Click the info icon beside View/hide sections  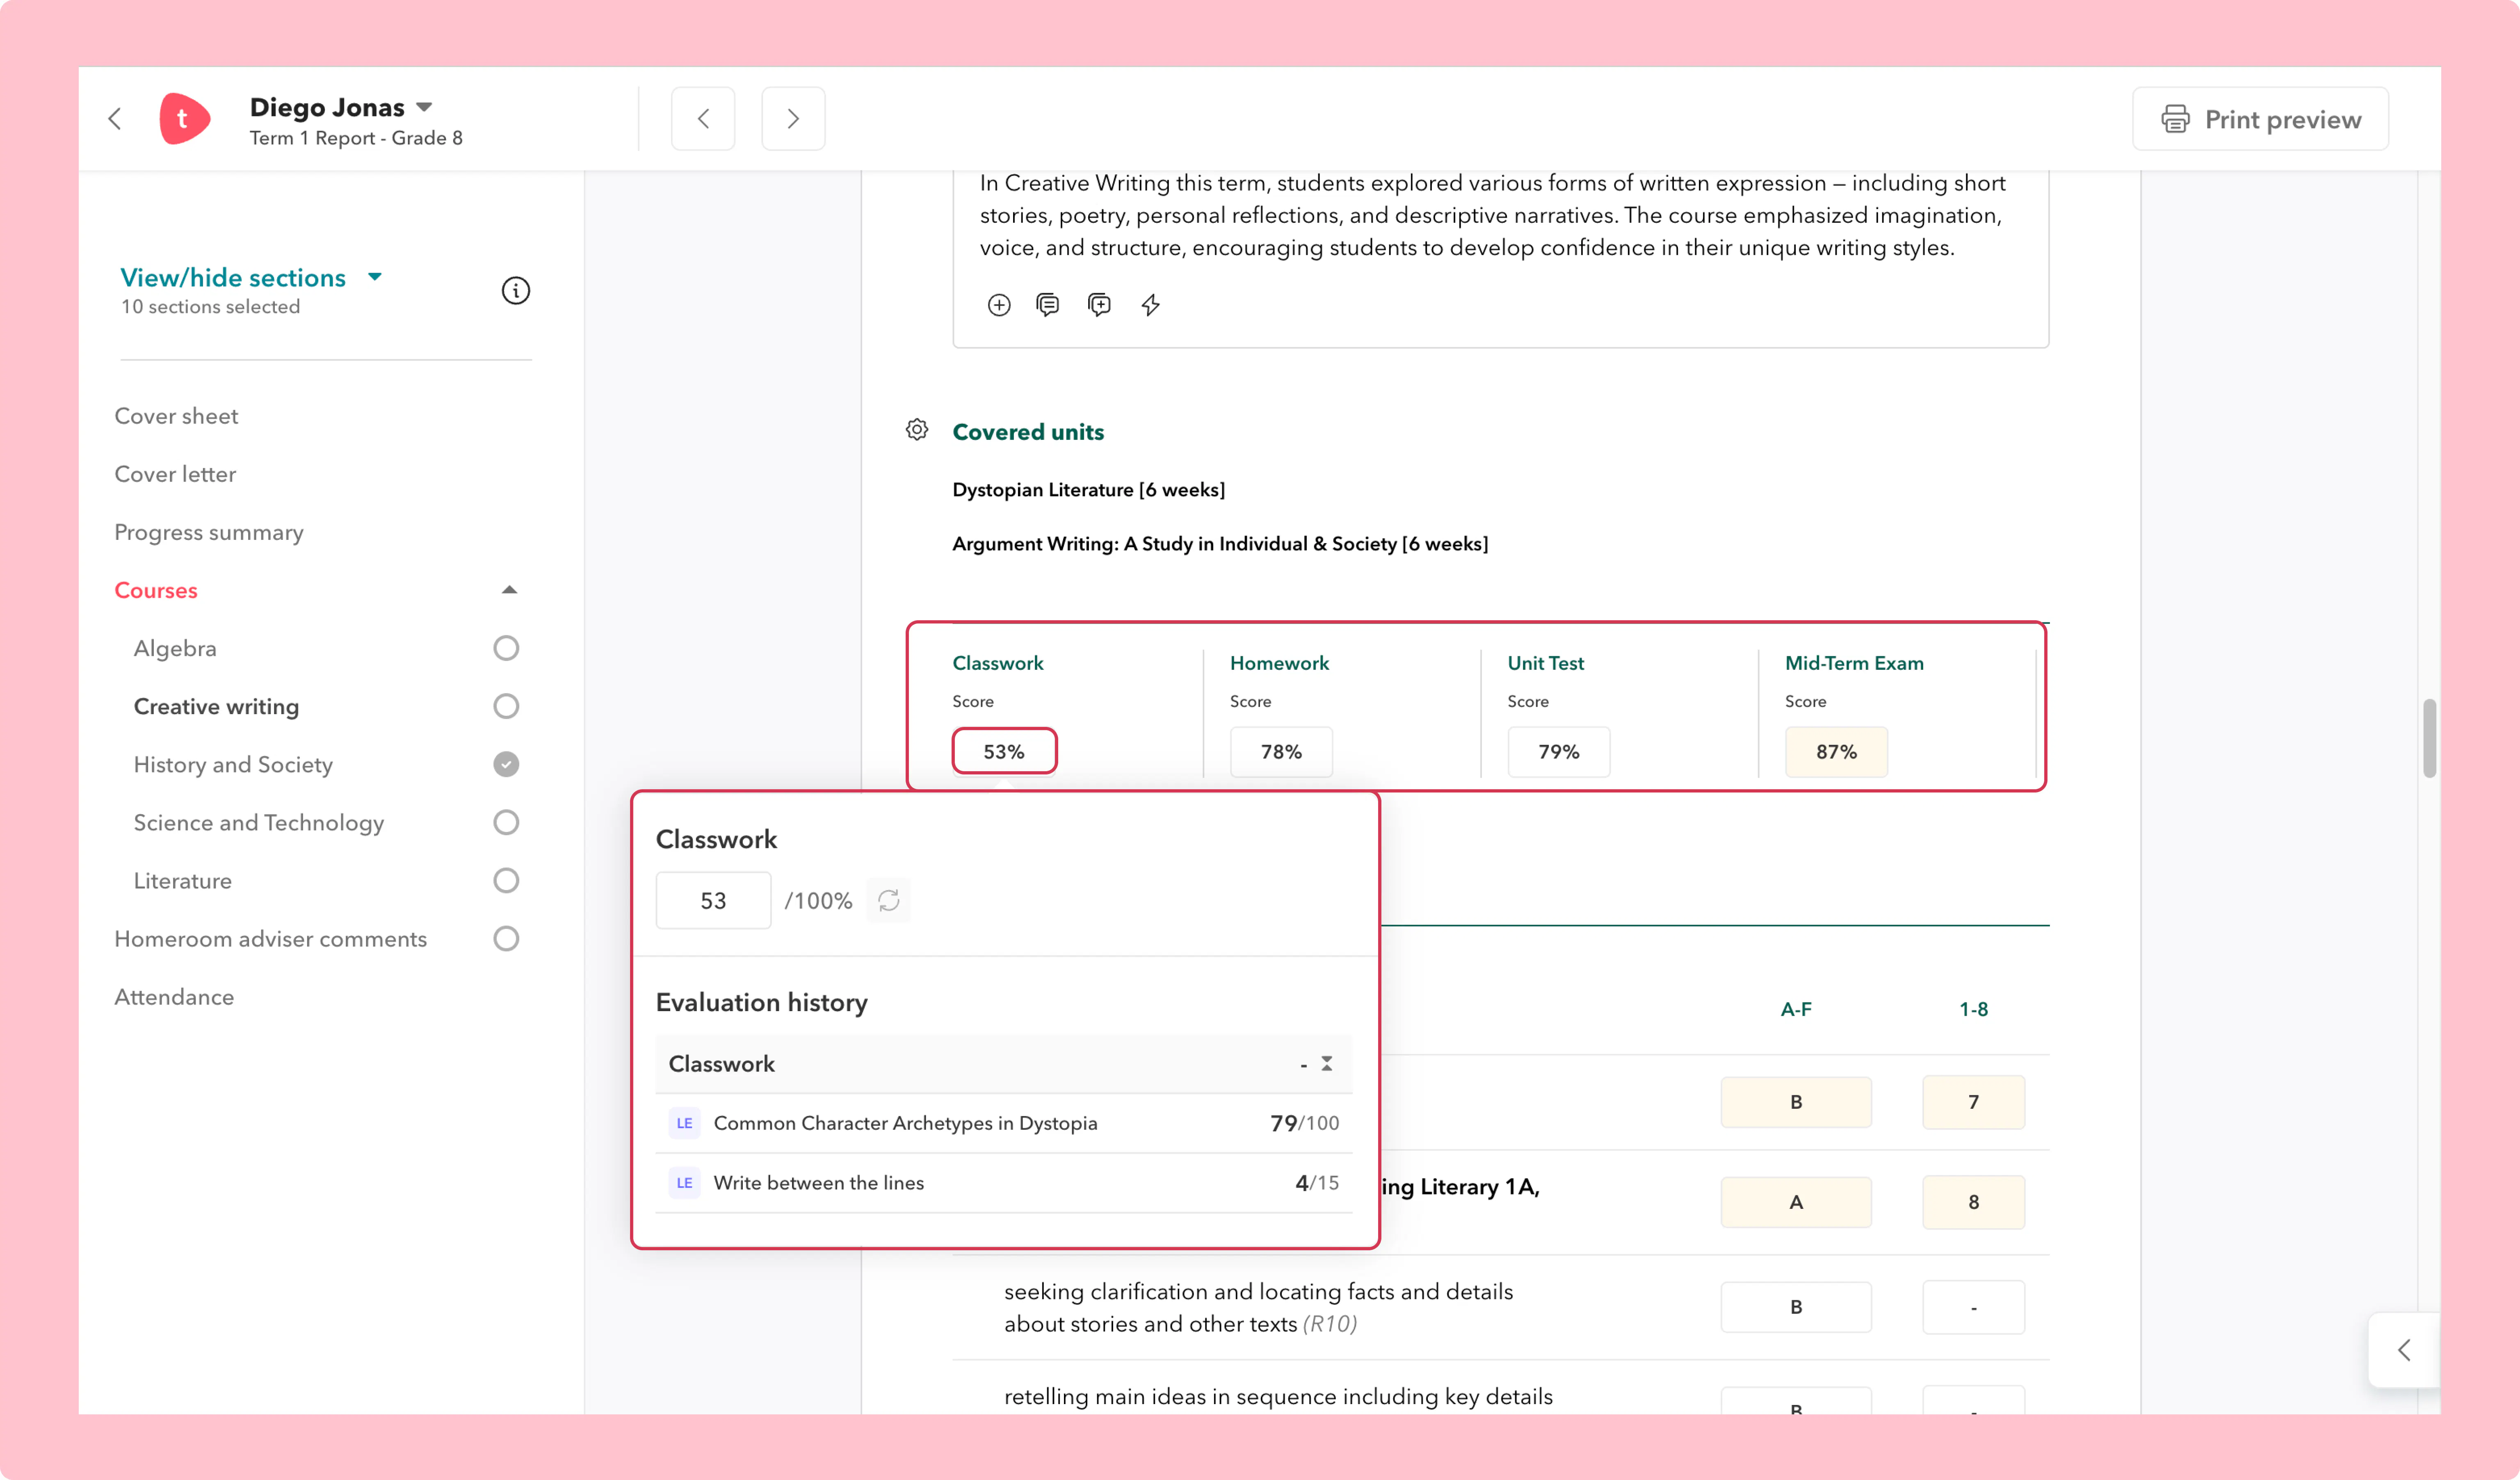click(515, 291)
